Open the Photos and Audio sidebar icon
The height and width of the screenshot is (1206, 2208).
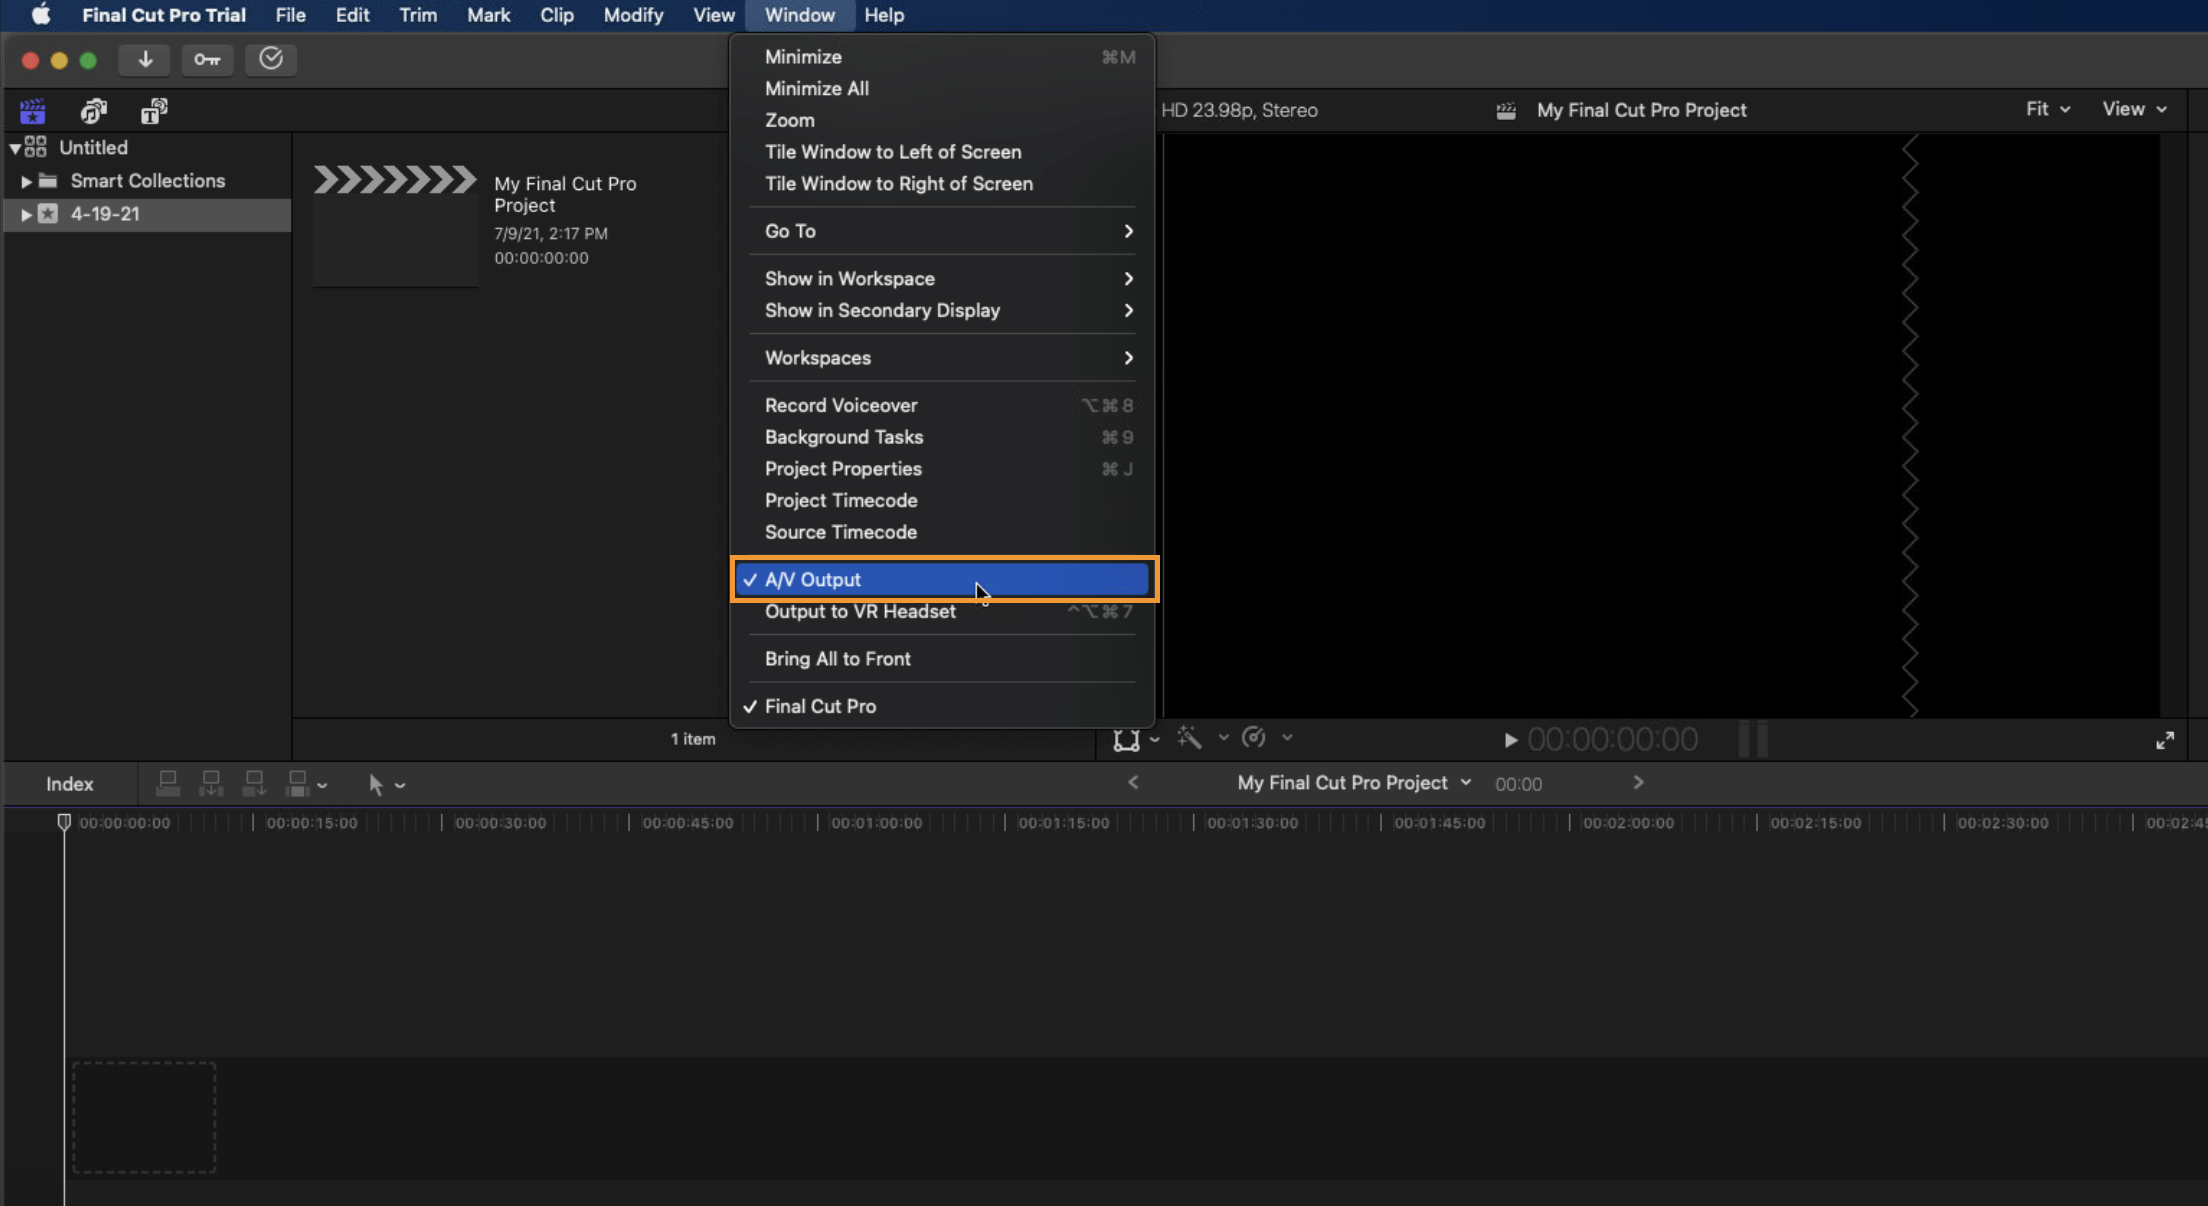[x=93, y=111]
